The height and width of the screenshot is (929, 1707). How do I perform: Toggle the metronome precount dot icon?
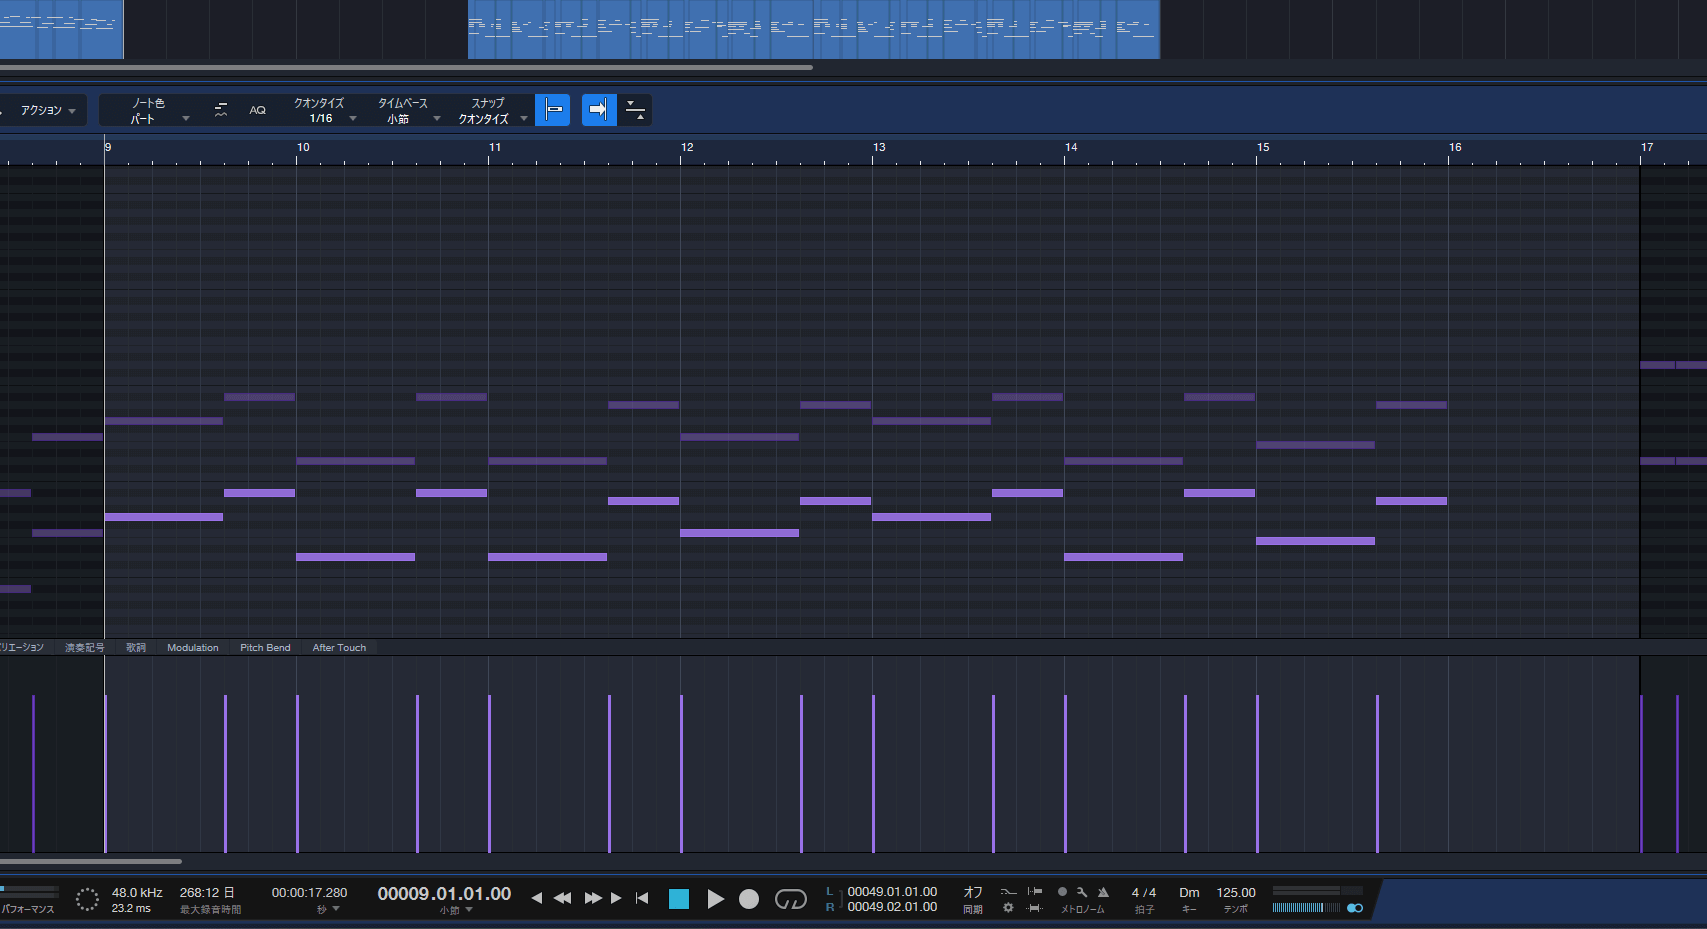(1062, 891)
